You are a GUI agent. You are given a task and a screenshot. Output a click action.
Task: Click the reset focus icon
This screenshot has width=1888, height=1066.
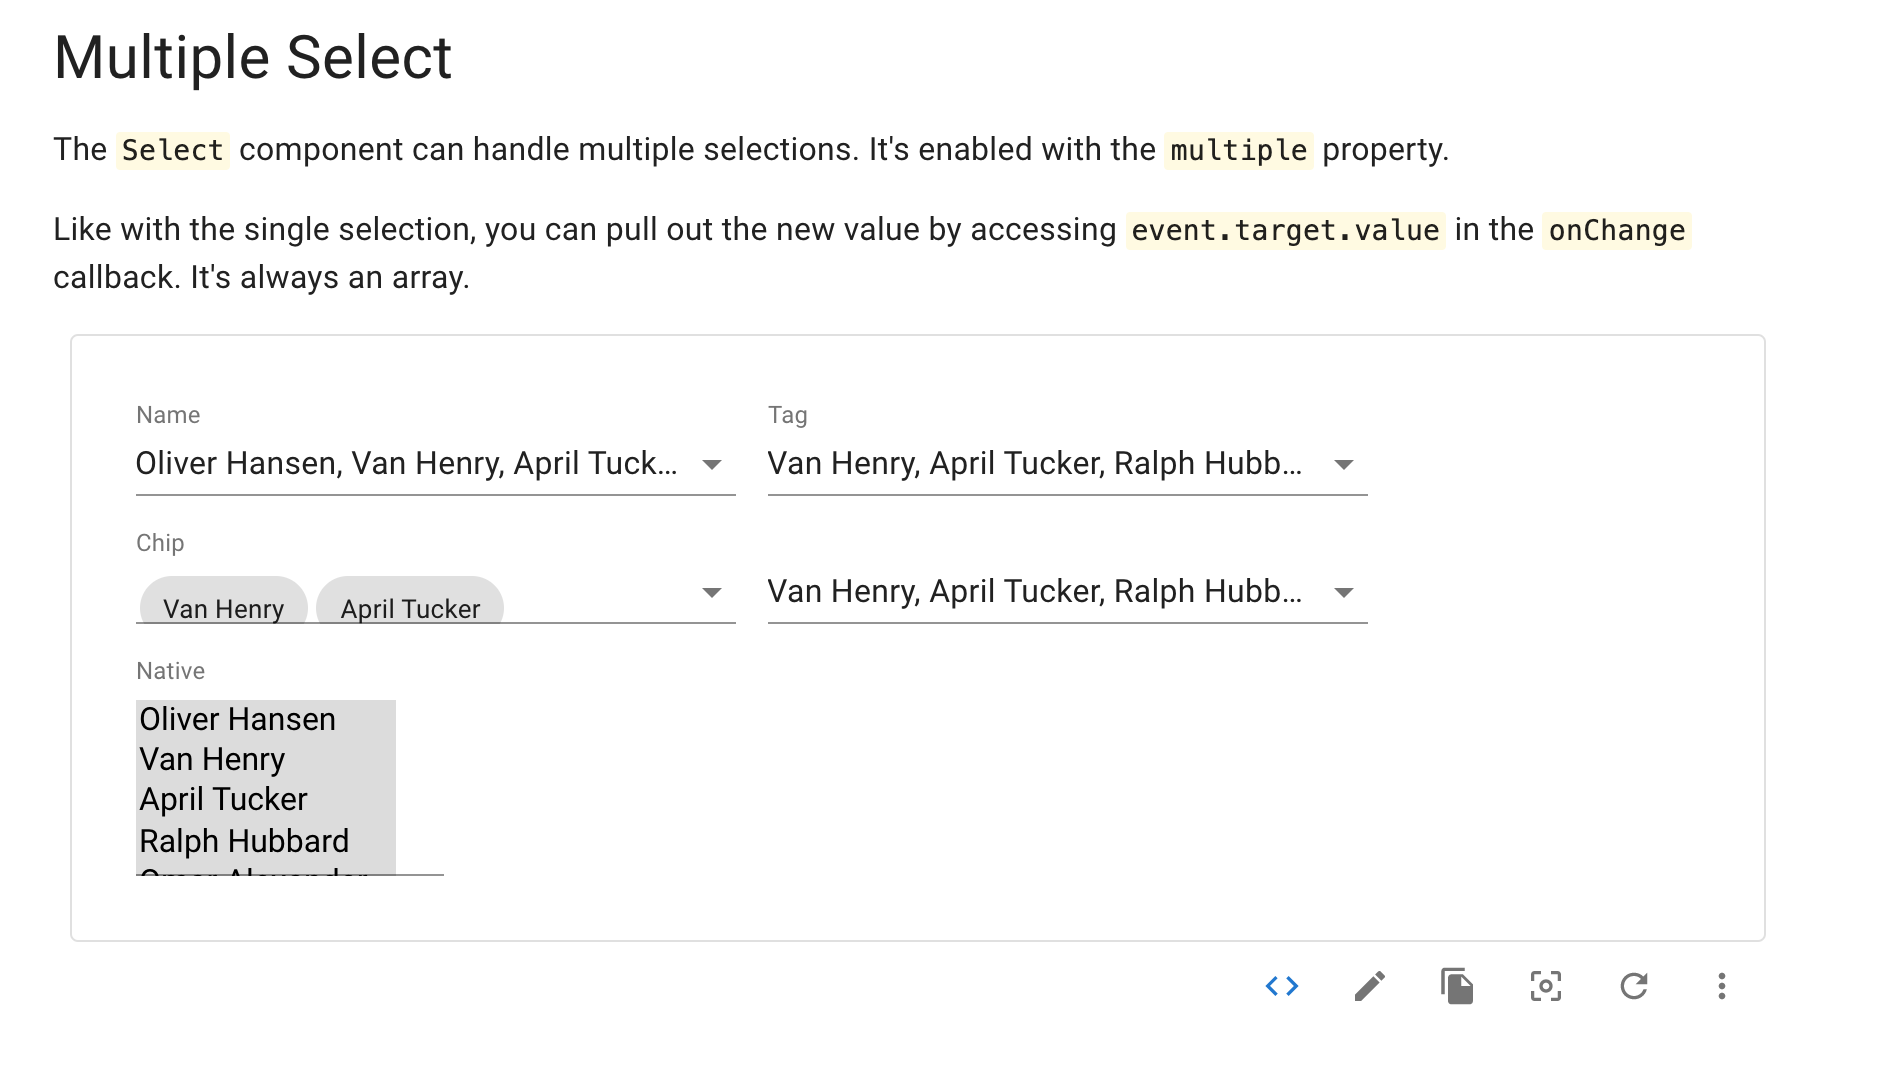[1545, 987]
